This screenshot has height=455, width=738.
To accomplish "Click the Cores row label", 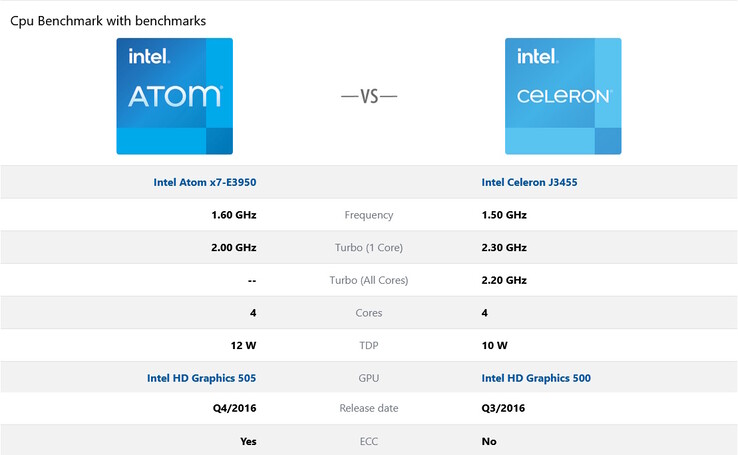I will point(369,312).
